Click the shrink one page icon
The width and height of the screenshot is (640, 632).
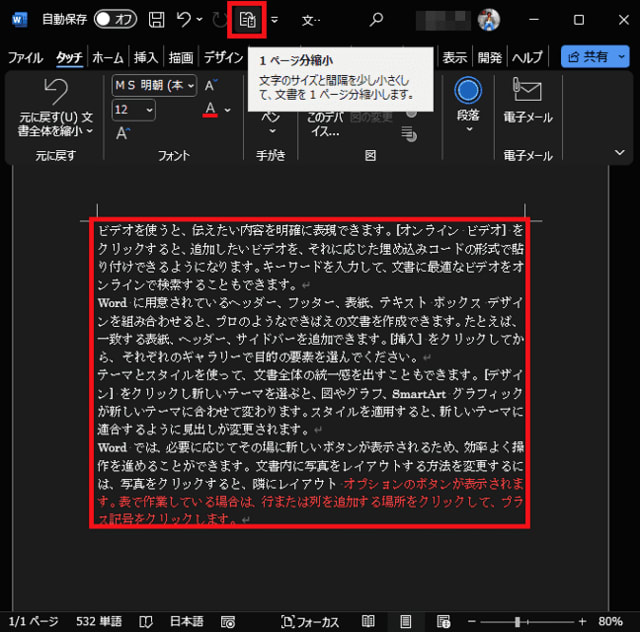pos(247,19)
